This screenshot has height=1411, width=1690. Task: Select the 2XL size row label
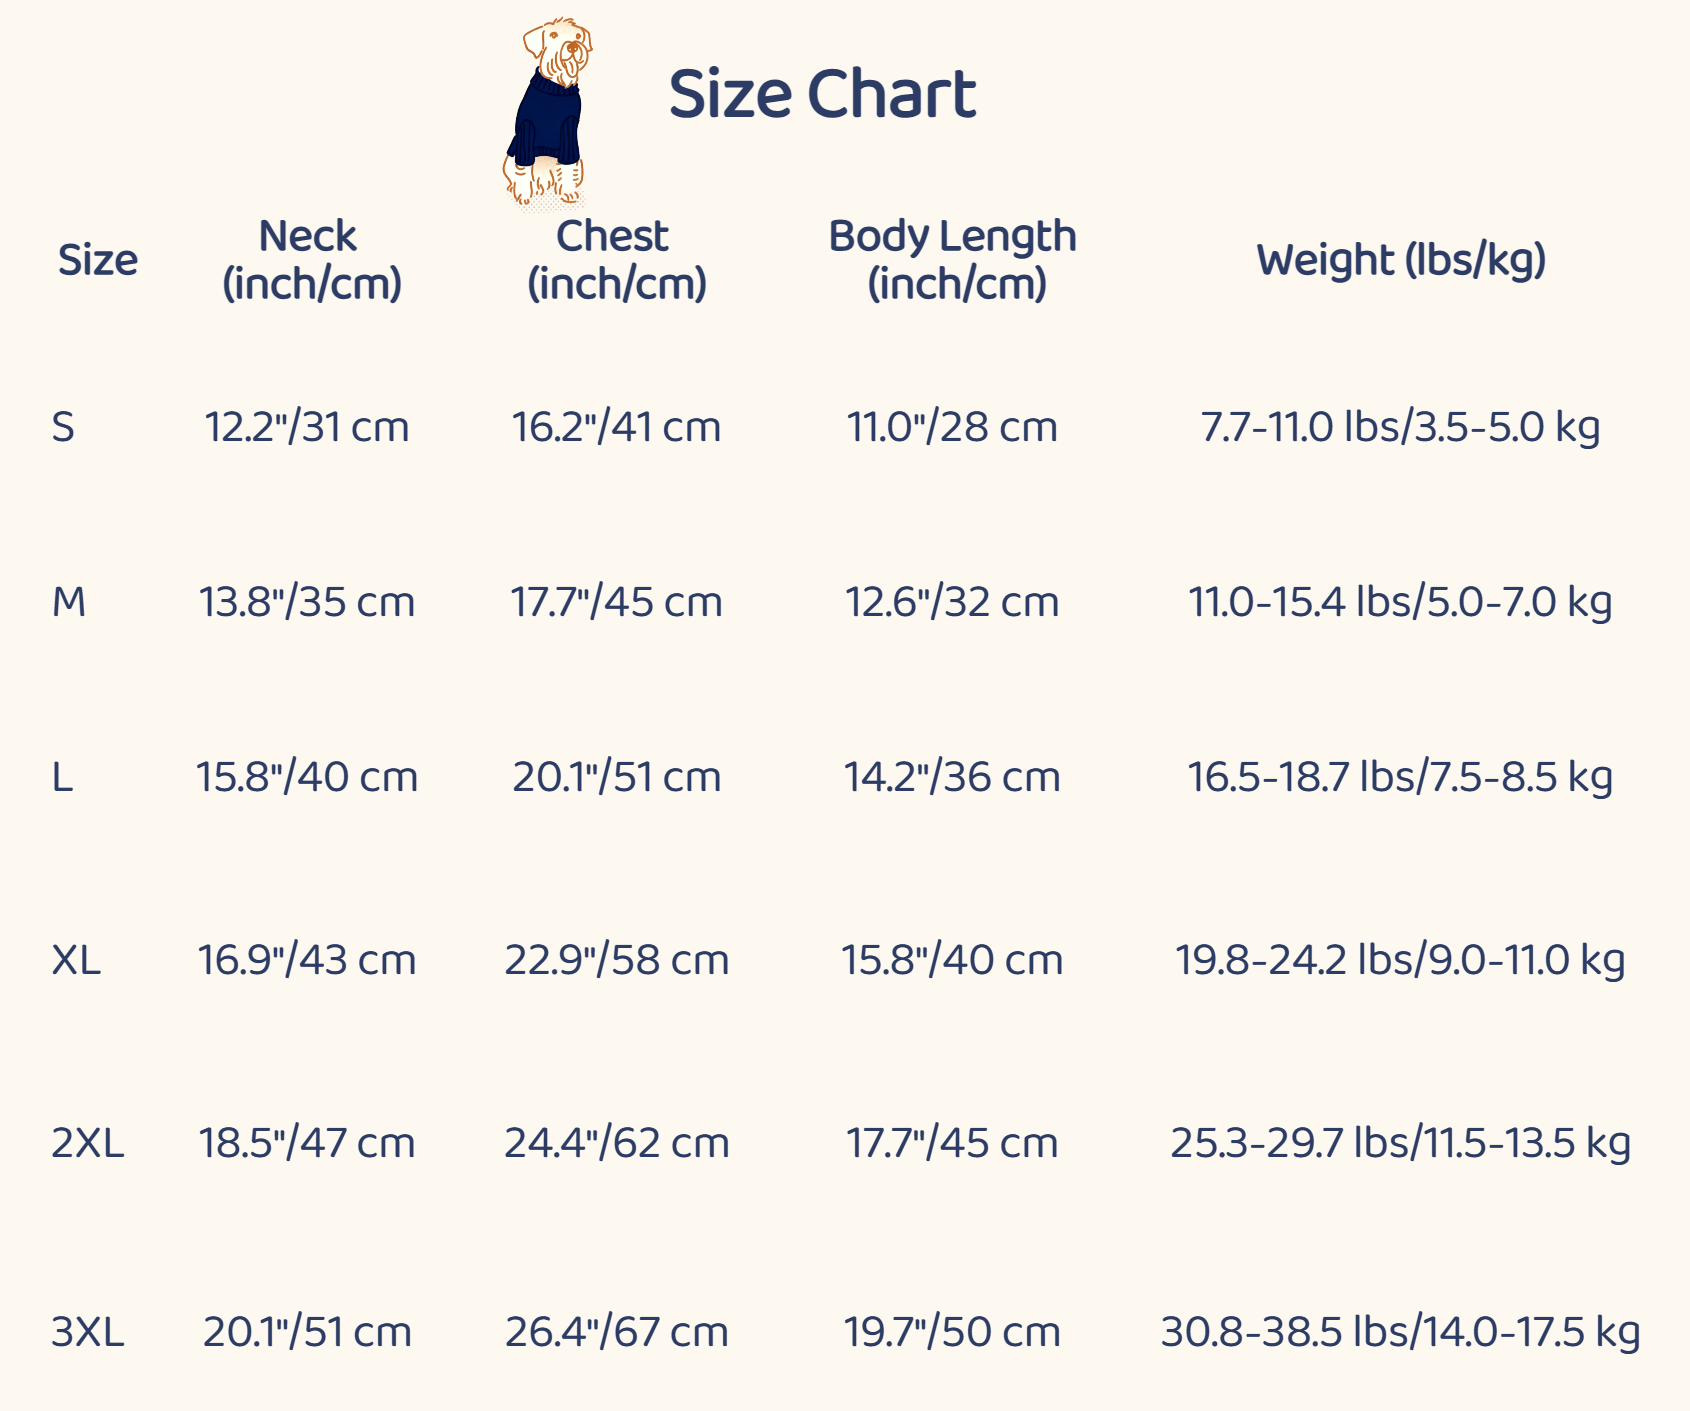pyautogui.click(x=88, y=1143)
